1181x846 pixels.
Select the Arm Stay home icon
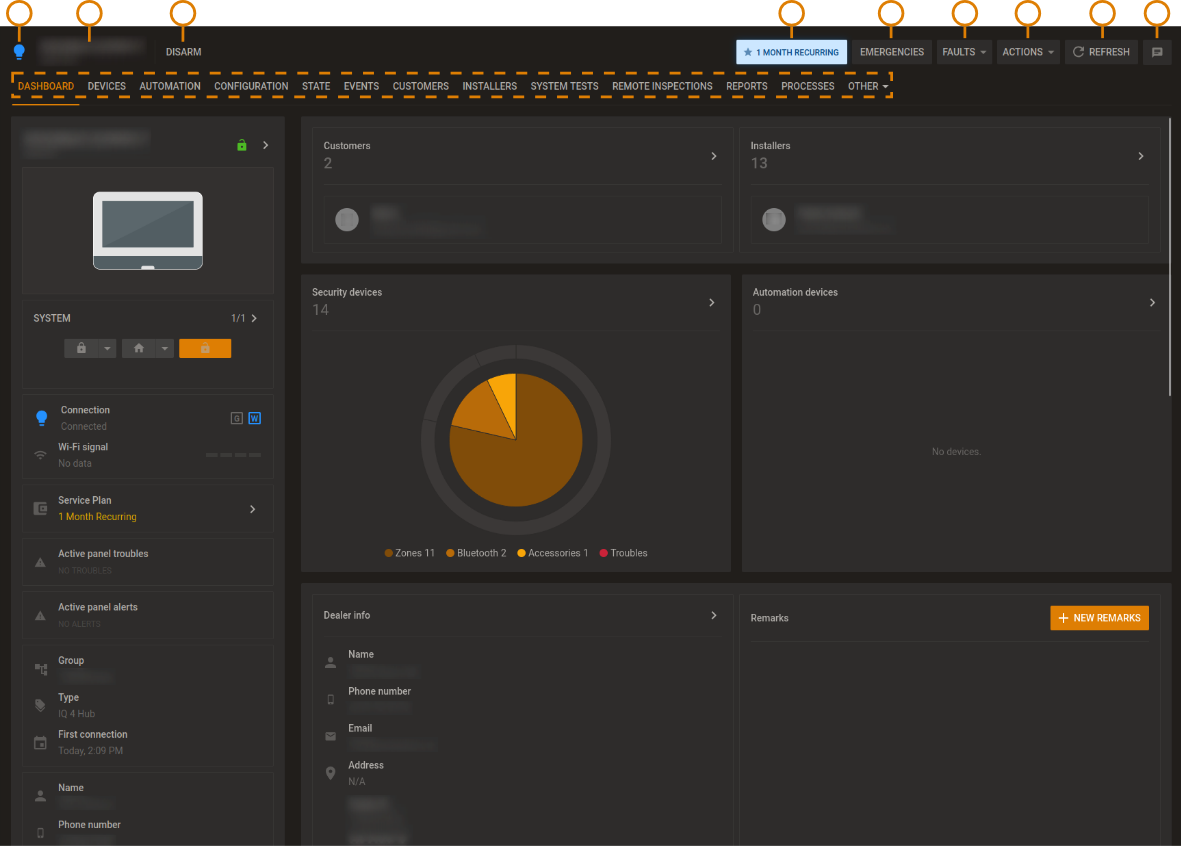141,349
